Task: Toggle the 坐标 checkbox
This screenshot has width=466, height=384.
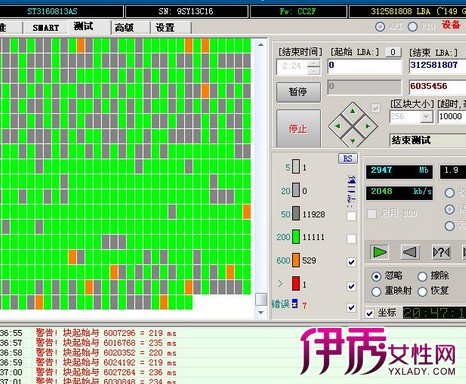Action: [369, 313]
